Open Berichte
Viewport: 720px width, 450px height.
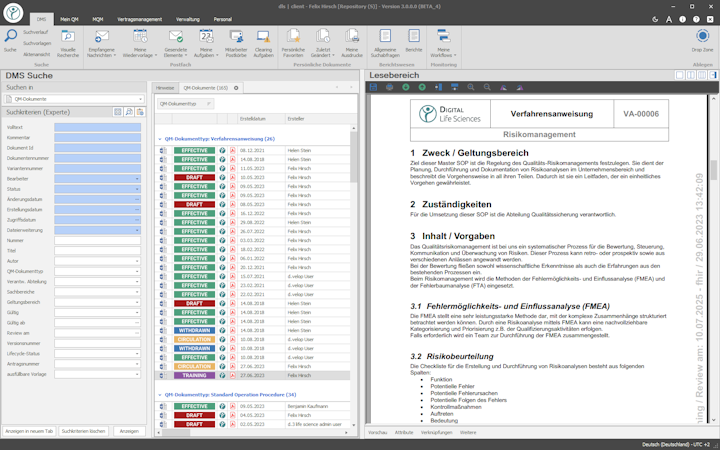pyautogui.click(x=414, y=41)
